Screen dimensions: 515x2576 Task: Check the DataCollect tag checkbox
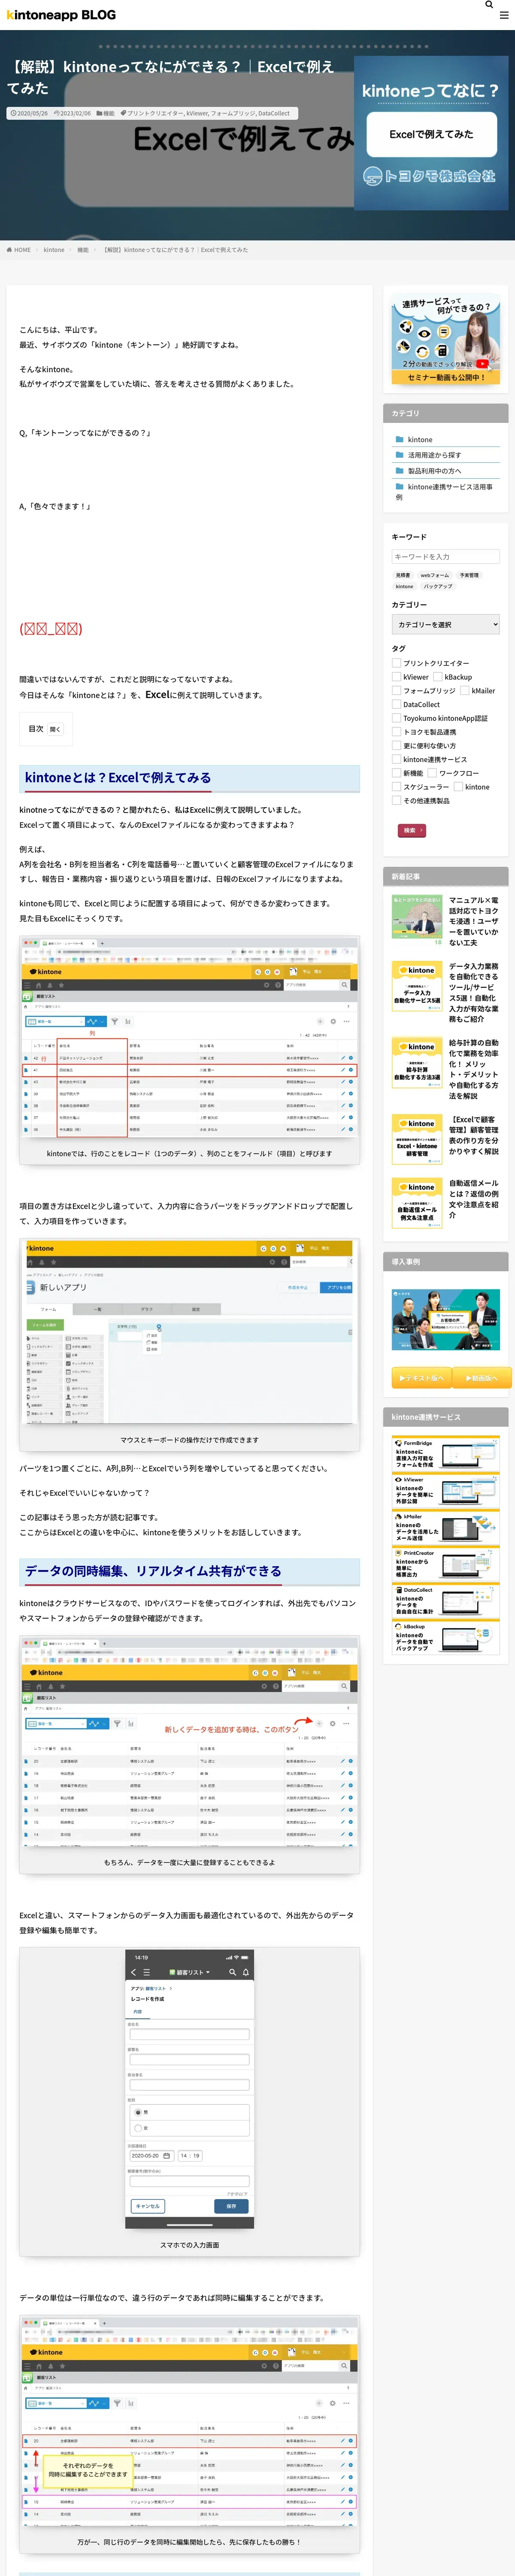396,705
